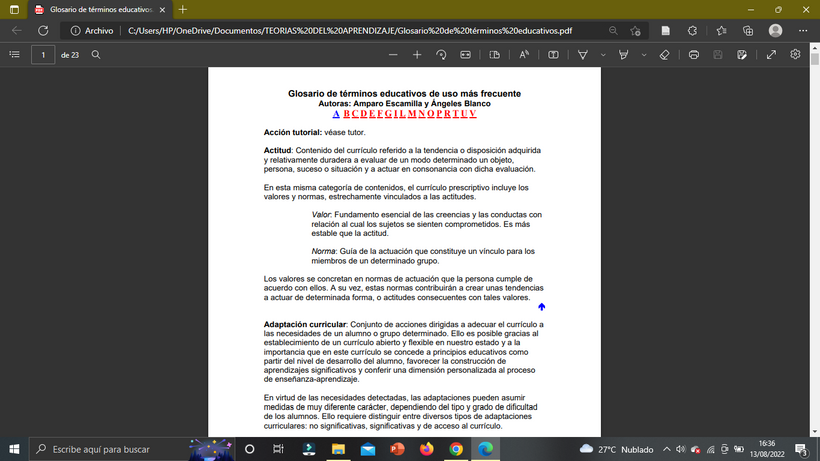Open the vertical tabs actions menu
This screenshot has width=820, height=461.
[14, 9]
